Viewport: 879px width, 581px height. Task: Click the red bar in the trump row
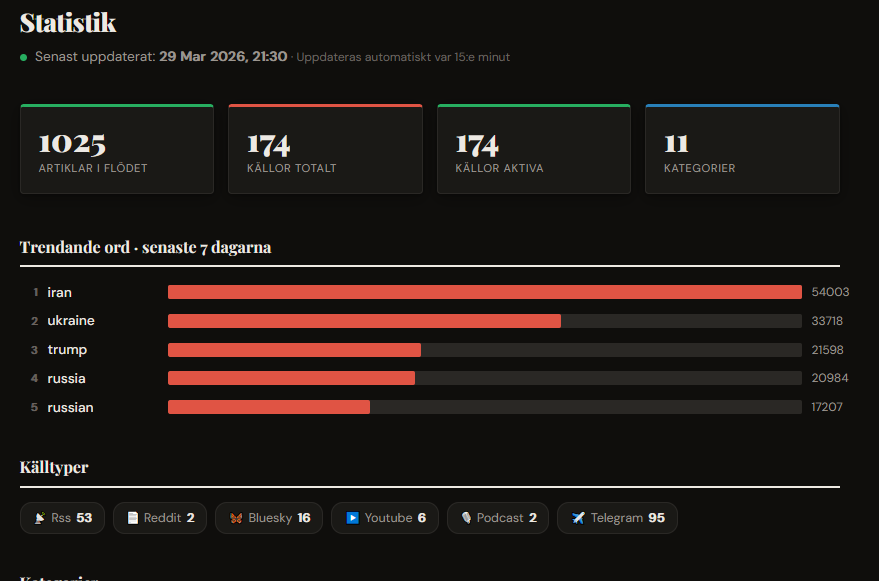(294, 350)
